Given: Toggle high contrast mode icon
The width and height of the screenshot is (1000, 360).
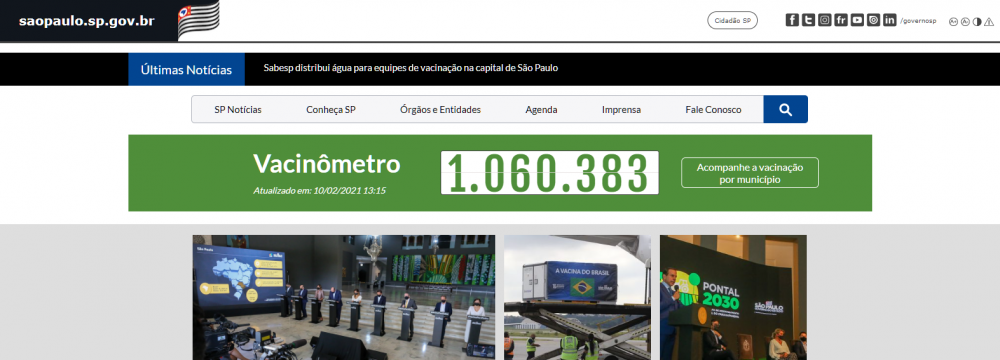Looking at the screenshot, I should point(977,21).
